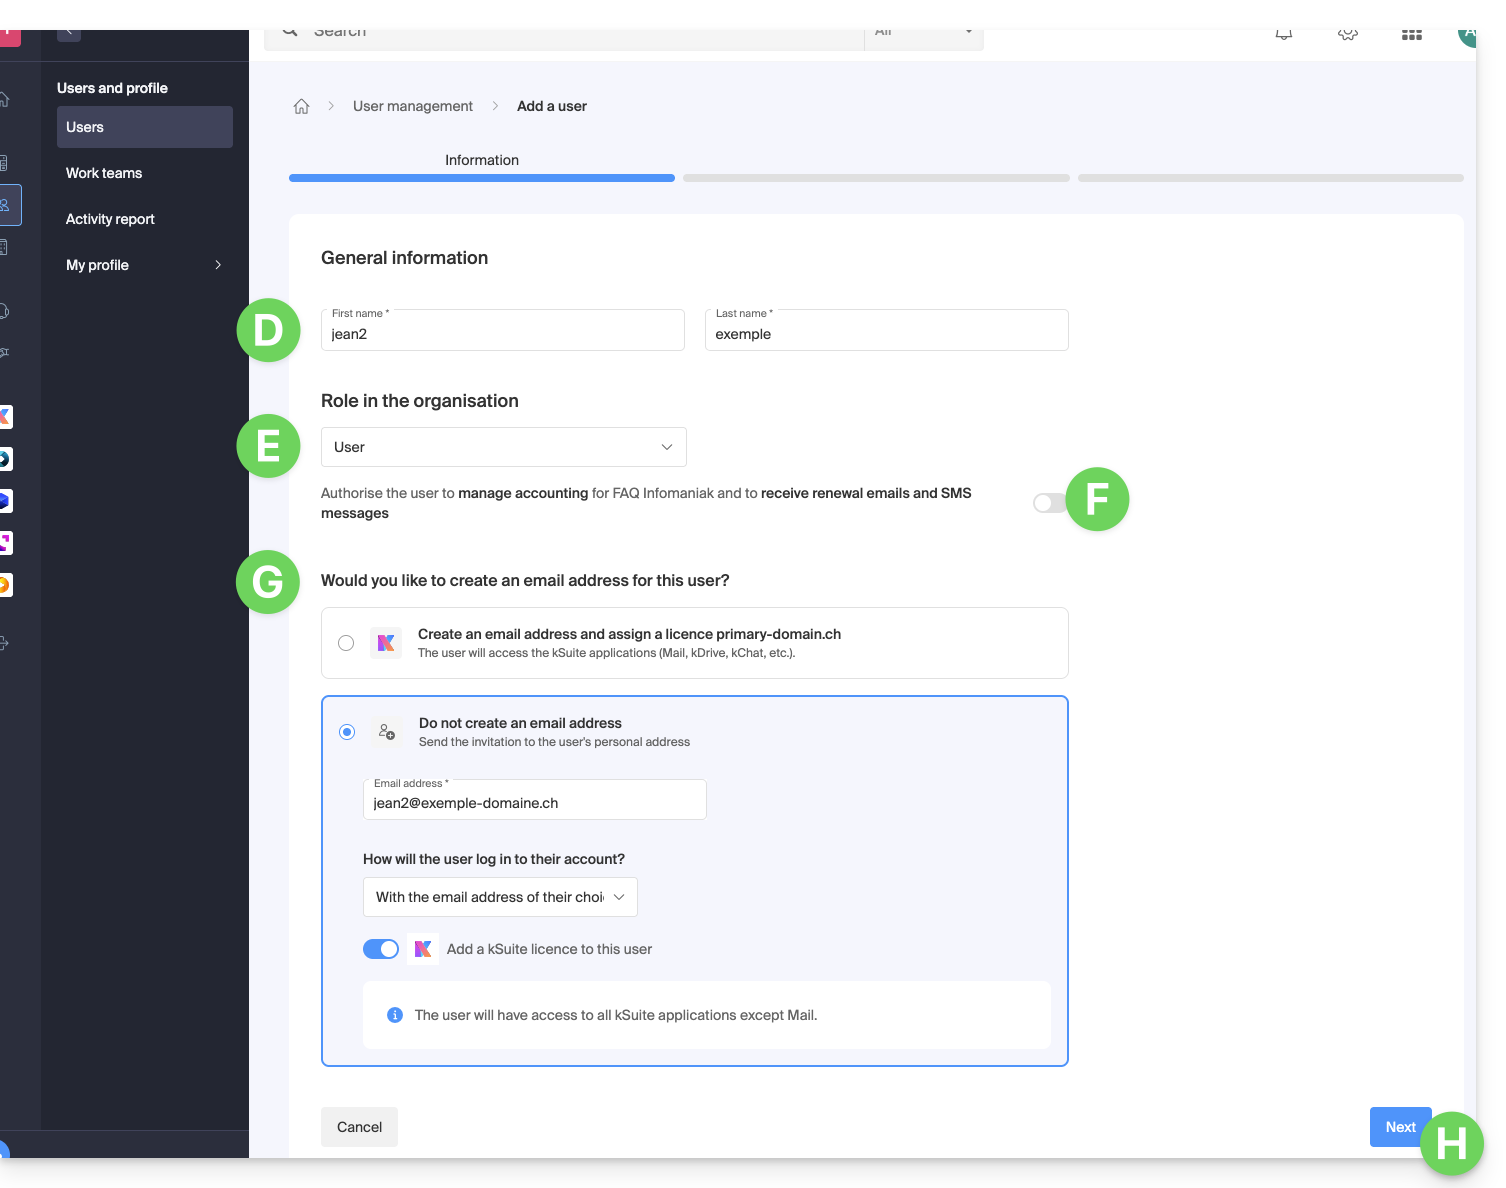
Task: Click the Next button
Action: click(1399, 1127)
